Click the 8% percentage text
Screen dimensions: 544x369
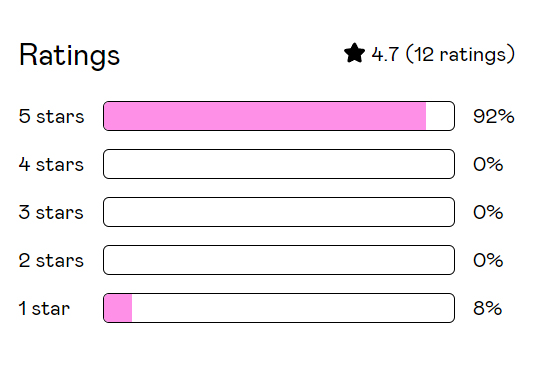pos(487,308)
